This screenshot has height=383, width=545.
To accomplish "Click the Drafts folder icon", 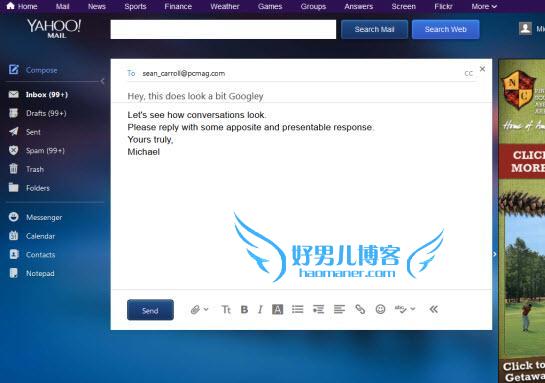I will [x=14, y=113].
